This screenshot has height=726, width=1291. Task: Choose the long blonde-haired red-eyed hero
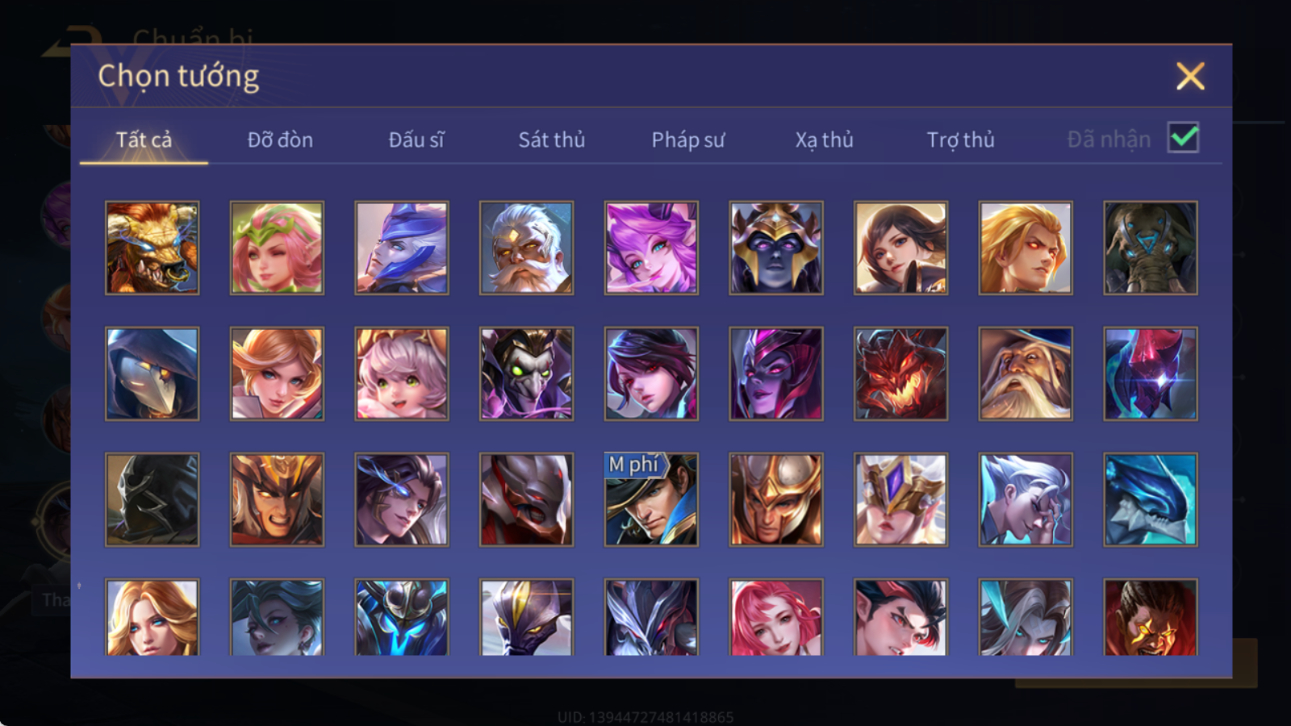[x=1025, y=248]
